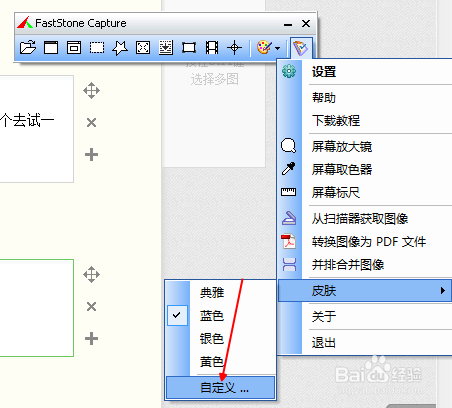Choose 转换图像为 PDF 文件

coord(365,242)
